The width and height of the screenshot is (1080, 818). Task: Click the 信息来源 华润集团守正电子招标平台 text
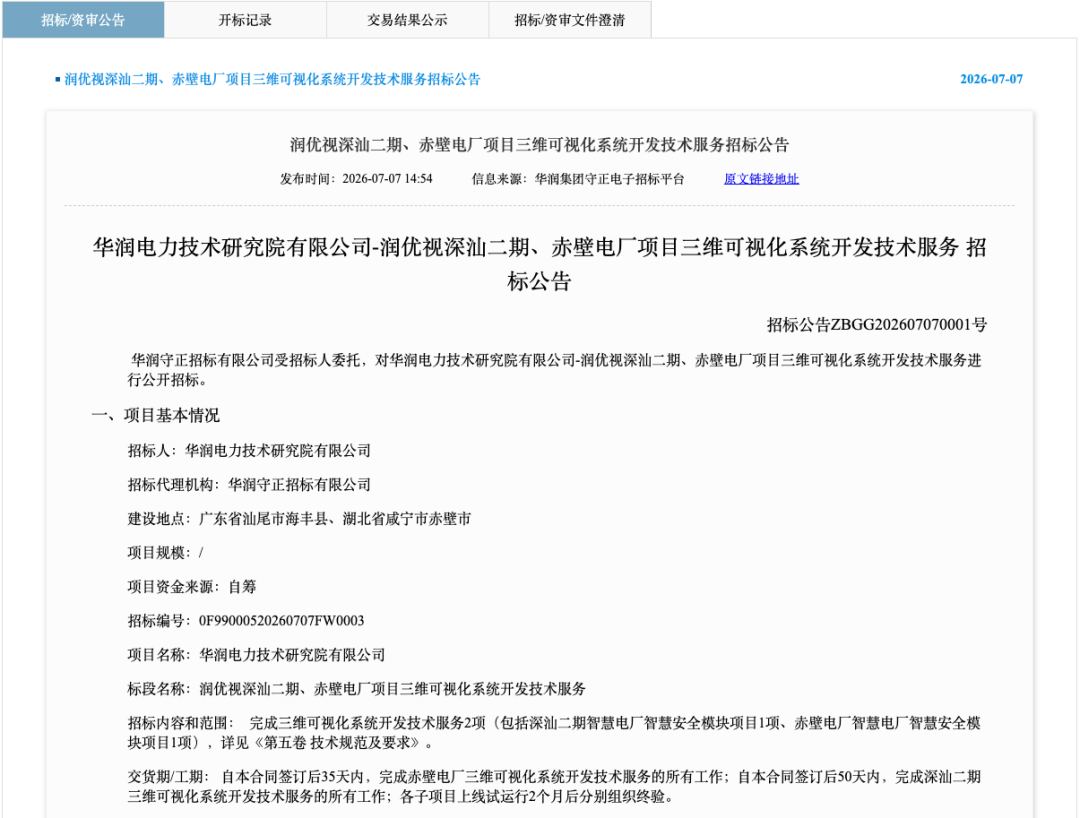[578, 179]
